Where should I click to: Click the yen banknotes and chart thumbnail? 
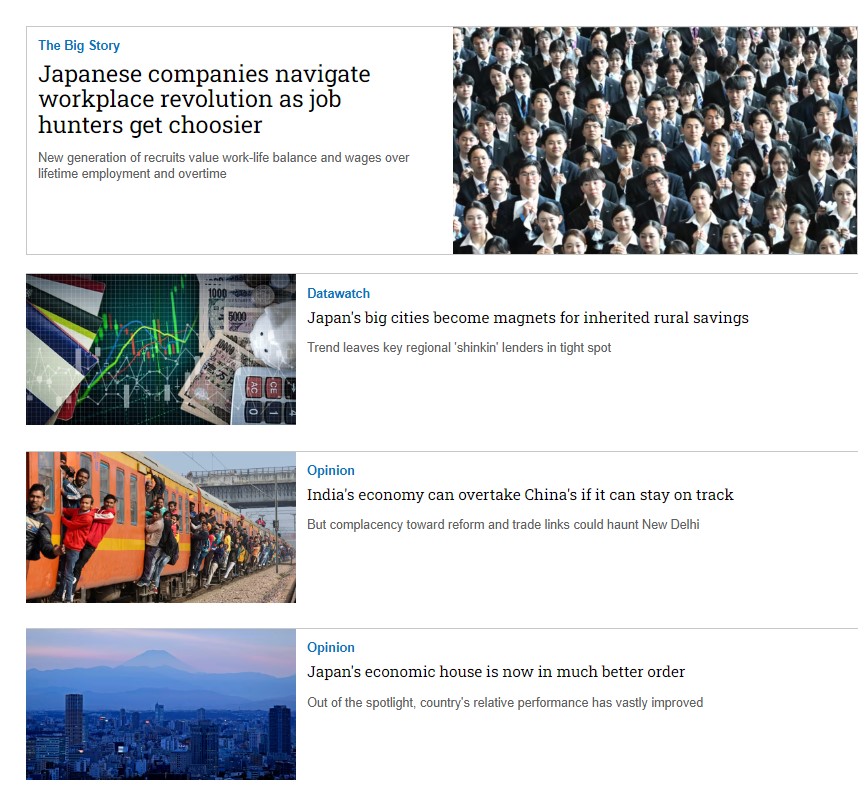161,349
